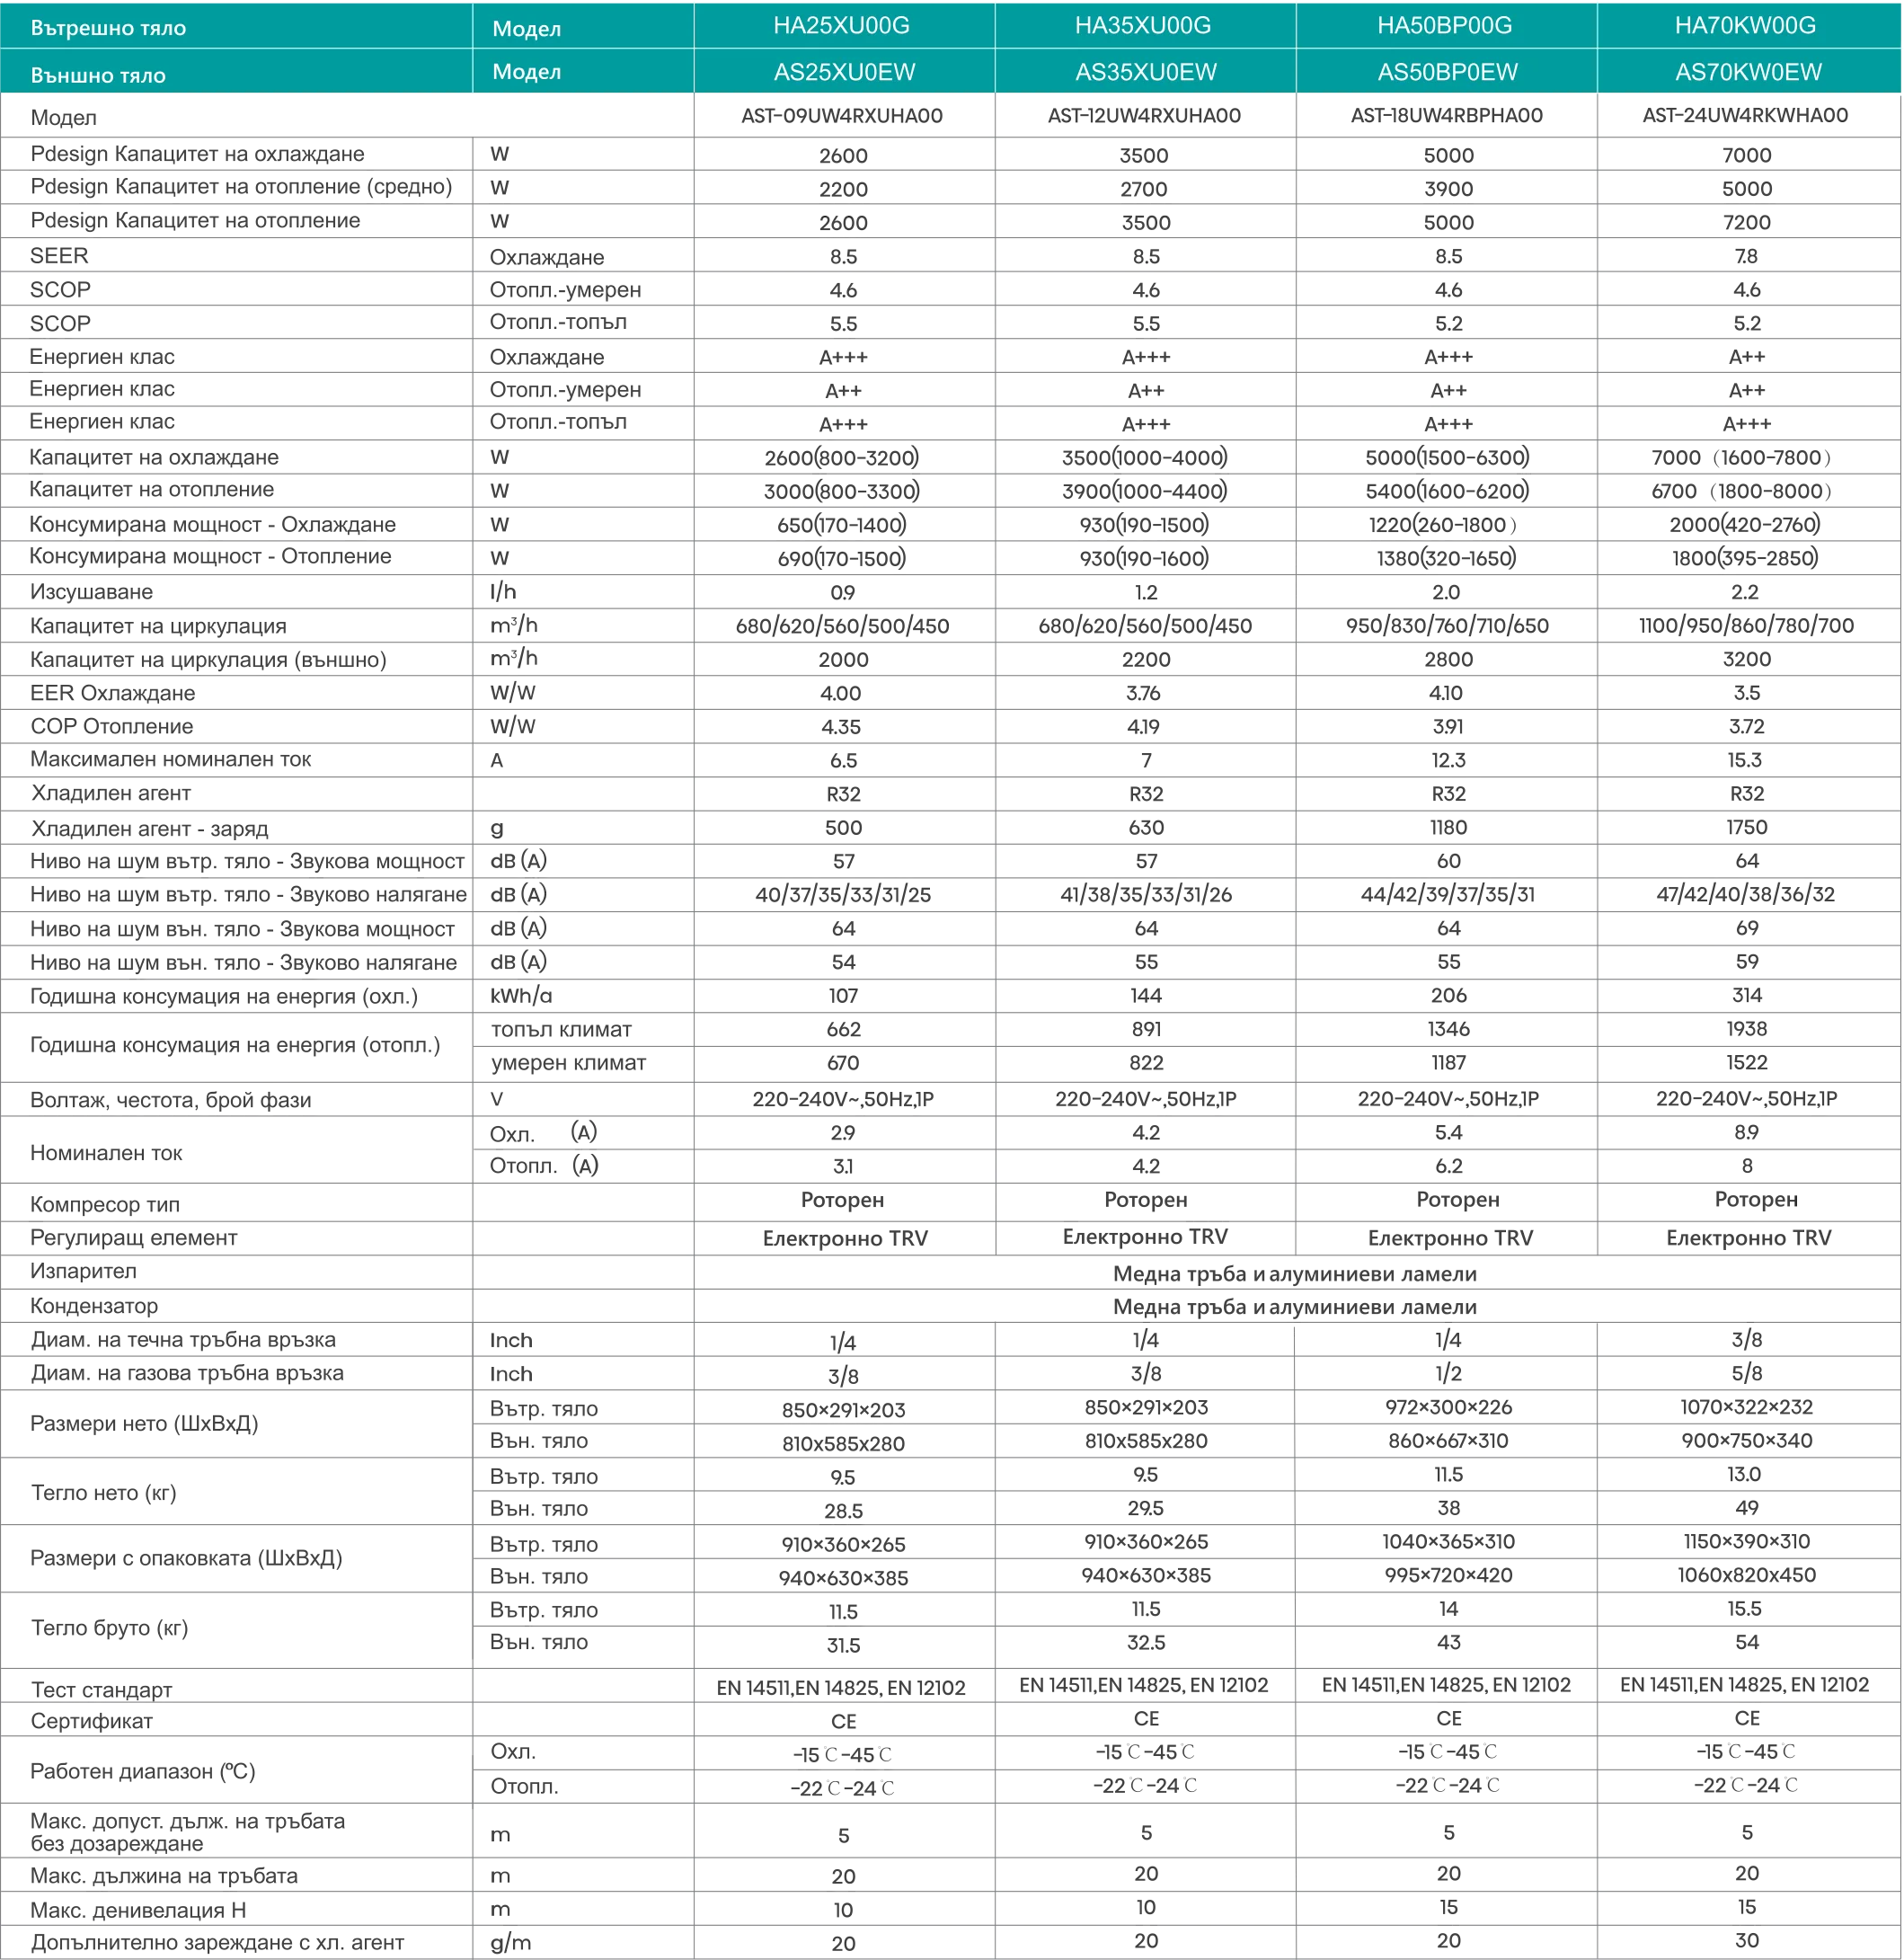This screenshot has height=1960, width=1904.
Task: Click the HA50BP00G indoor model header
Action: click(1445, 25)
